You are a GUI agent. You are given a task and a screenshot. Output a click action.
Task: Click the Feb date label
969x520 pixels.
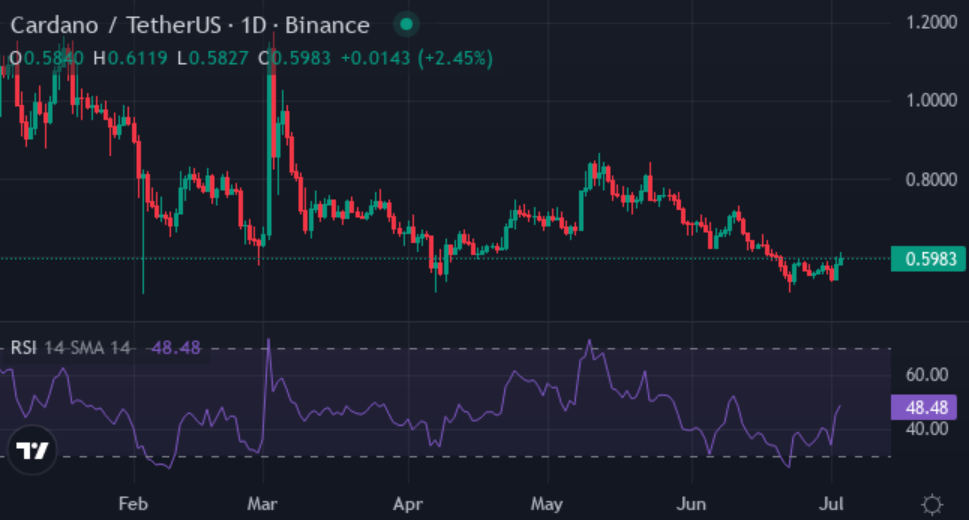tap(133, 504)
